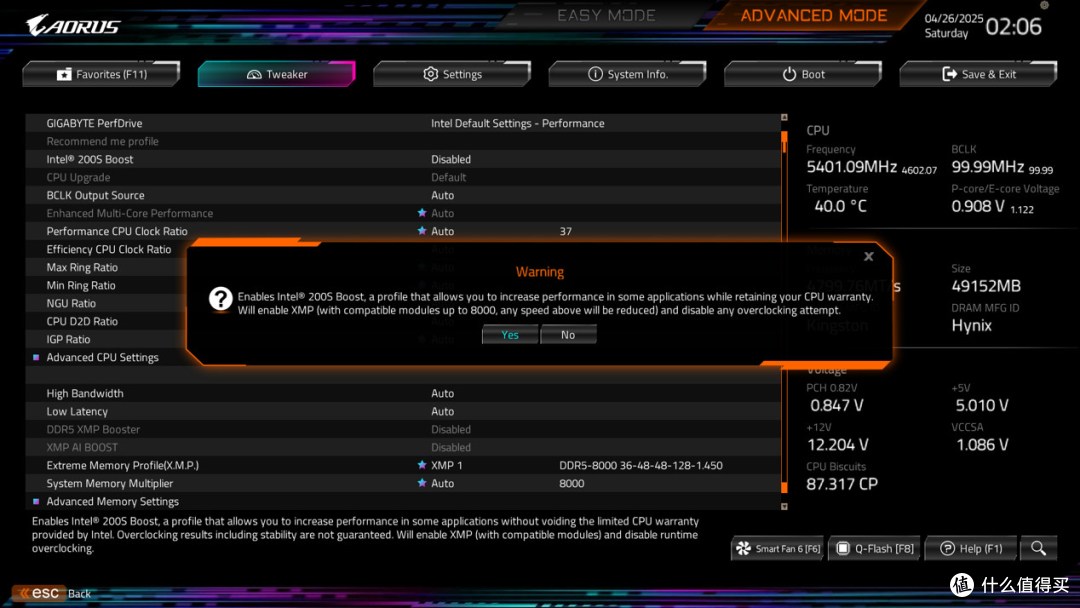Click the star beside Enhanced Multi-Core Performance
Image resolution: width=1080 pixels, height=608 pixels.
[422, 213]
